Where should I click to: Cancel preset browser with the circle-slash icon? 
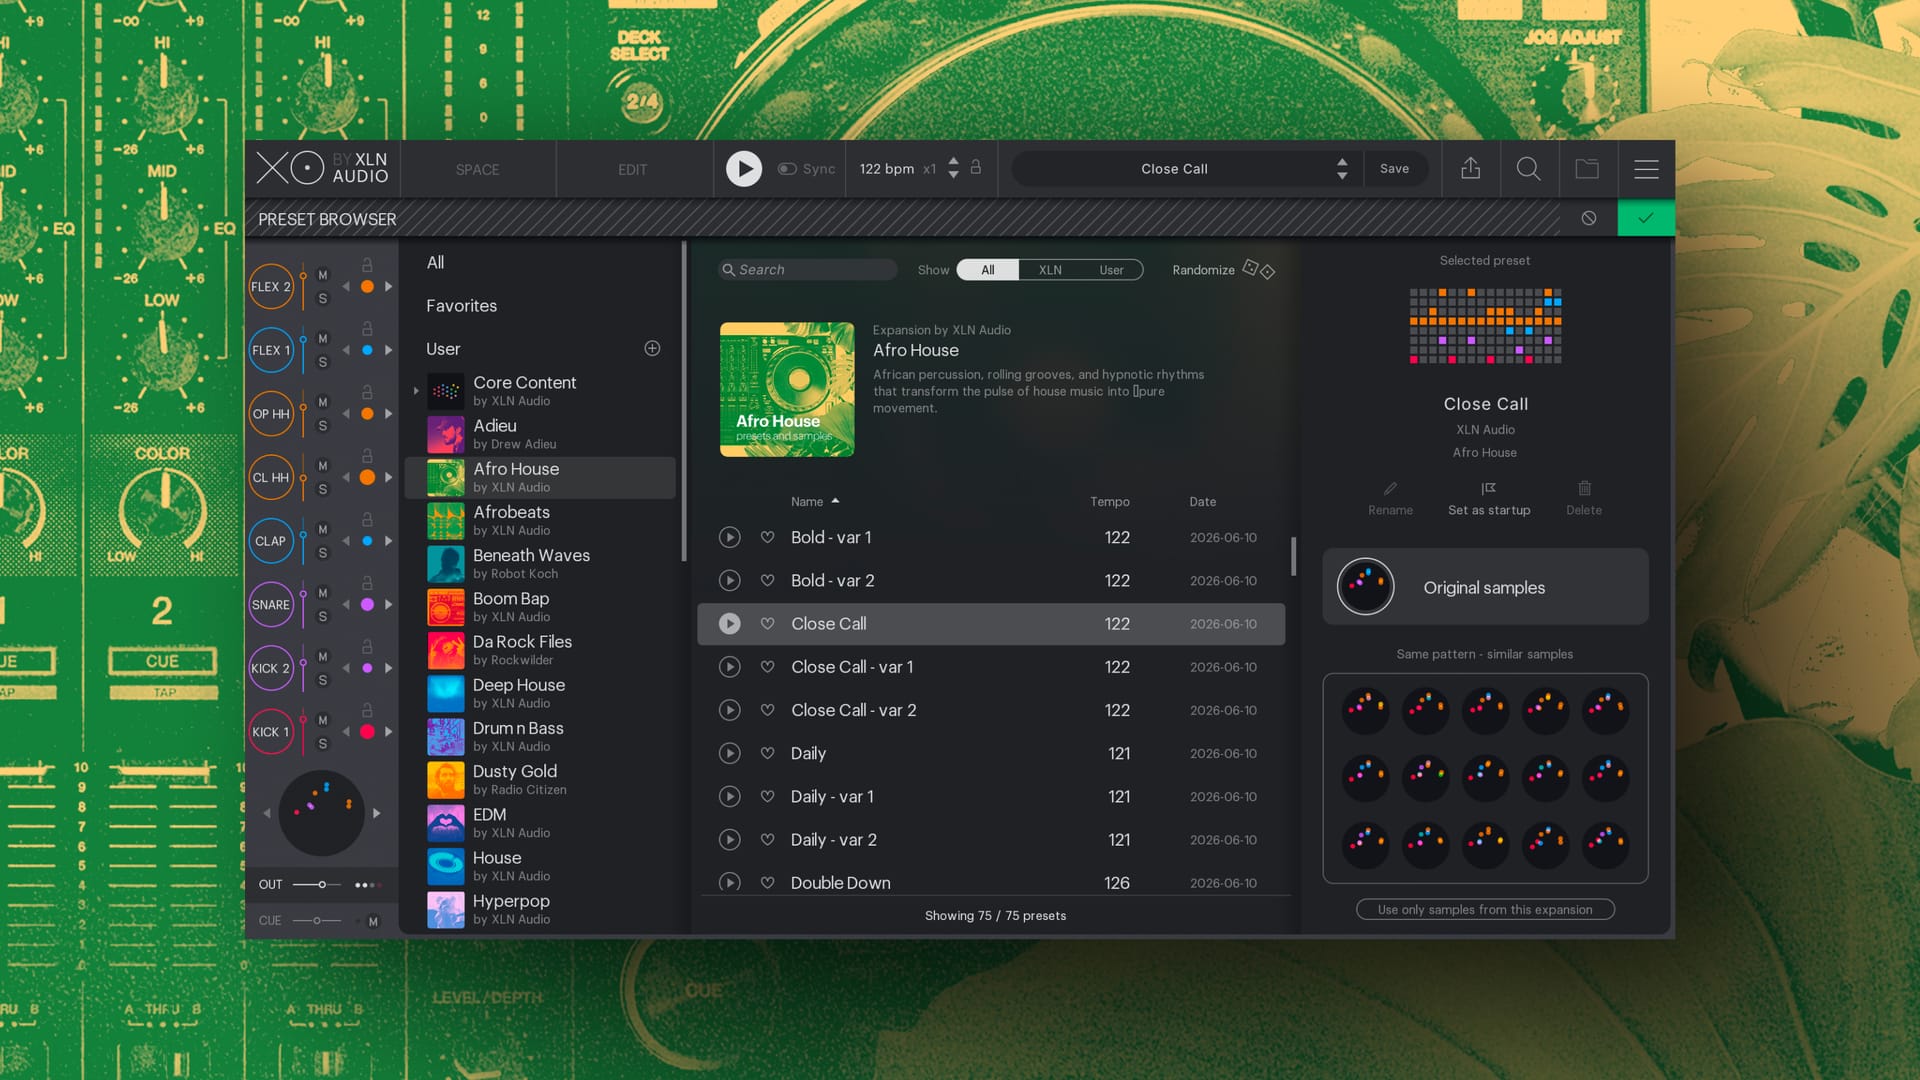[x=1589, y=218]
